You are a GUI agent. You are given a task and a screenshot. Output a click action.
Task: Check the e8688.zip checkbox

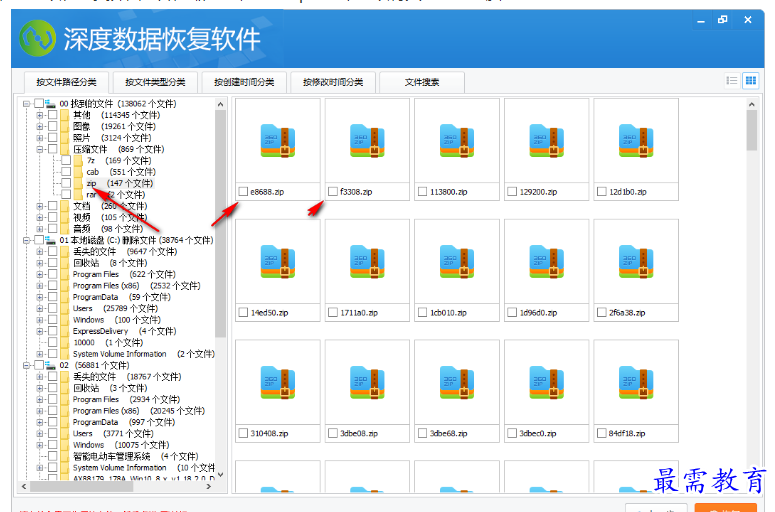tap(243, 191)
